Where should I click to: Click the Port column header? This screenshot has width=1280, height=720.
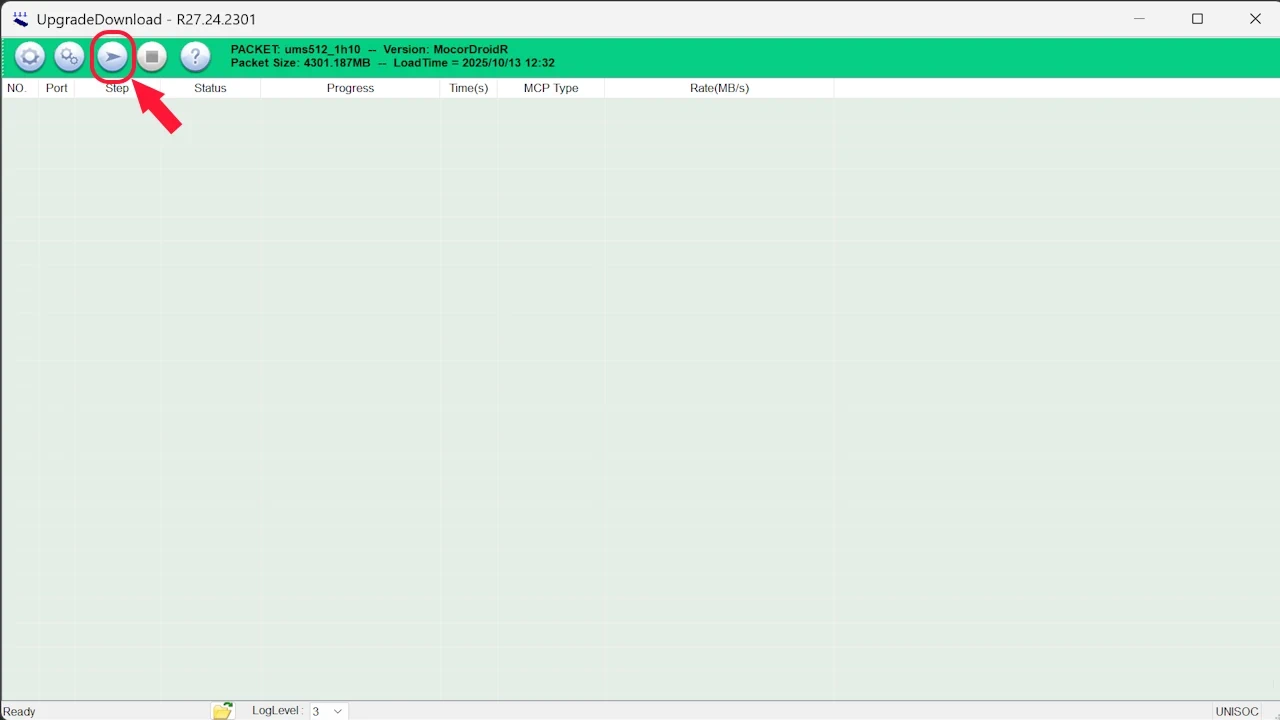pyautogui.click(x=56, y=88)
